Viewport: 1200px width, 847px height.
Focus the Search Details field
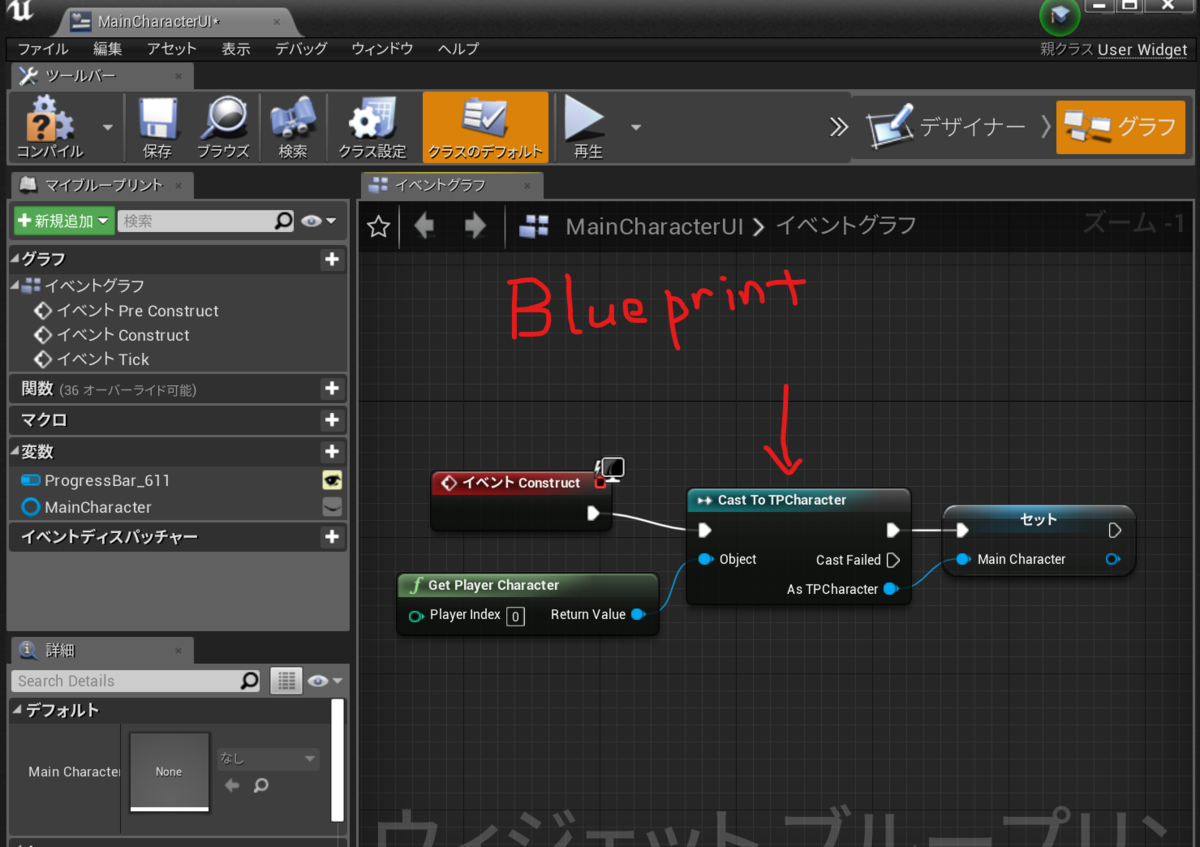coord(137,681)
